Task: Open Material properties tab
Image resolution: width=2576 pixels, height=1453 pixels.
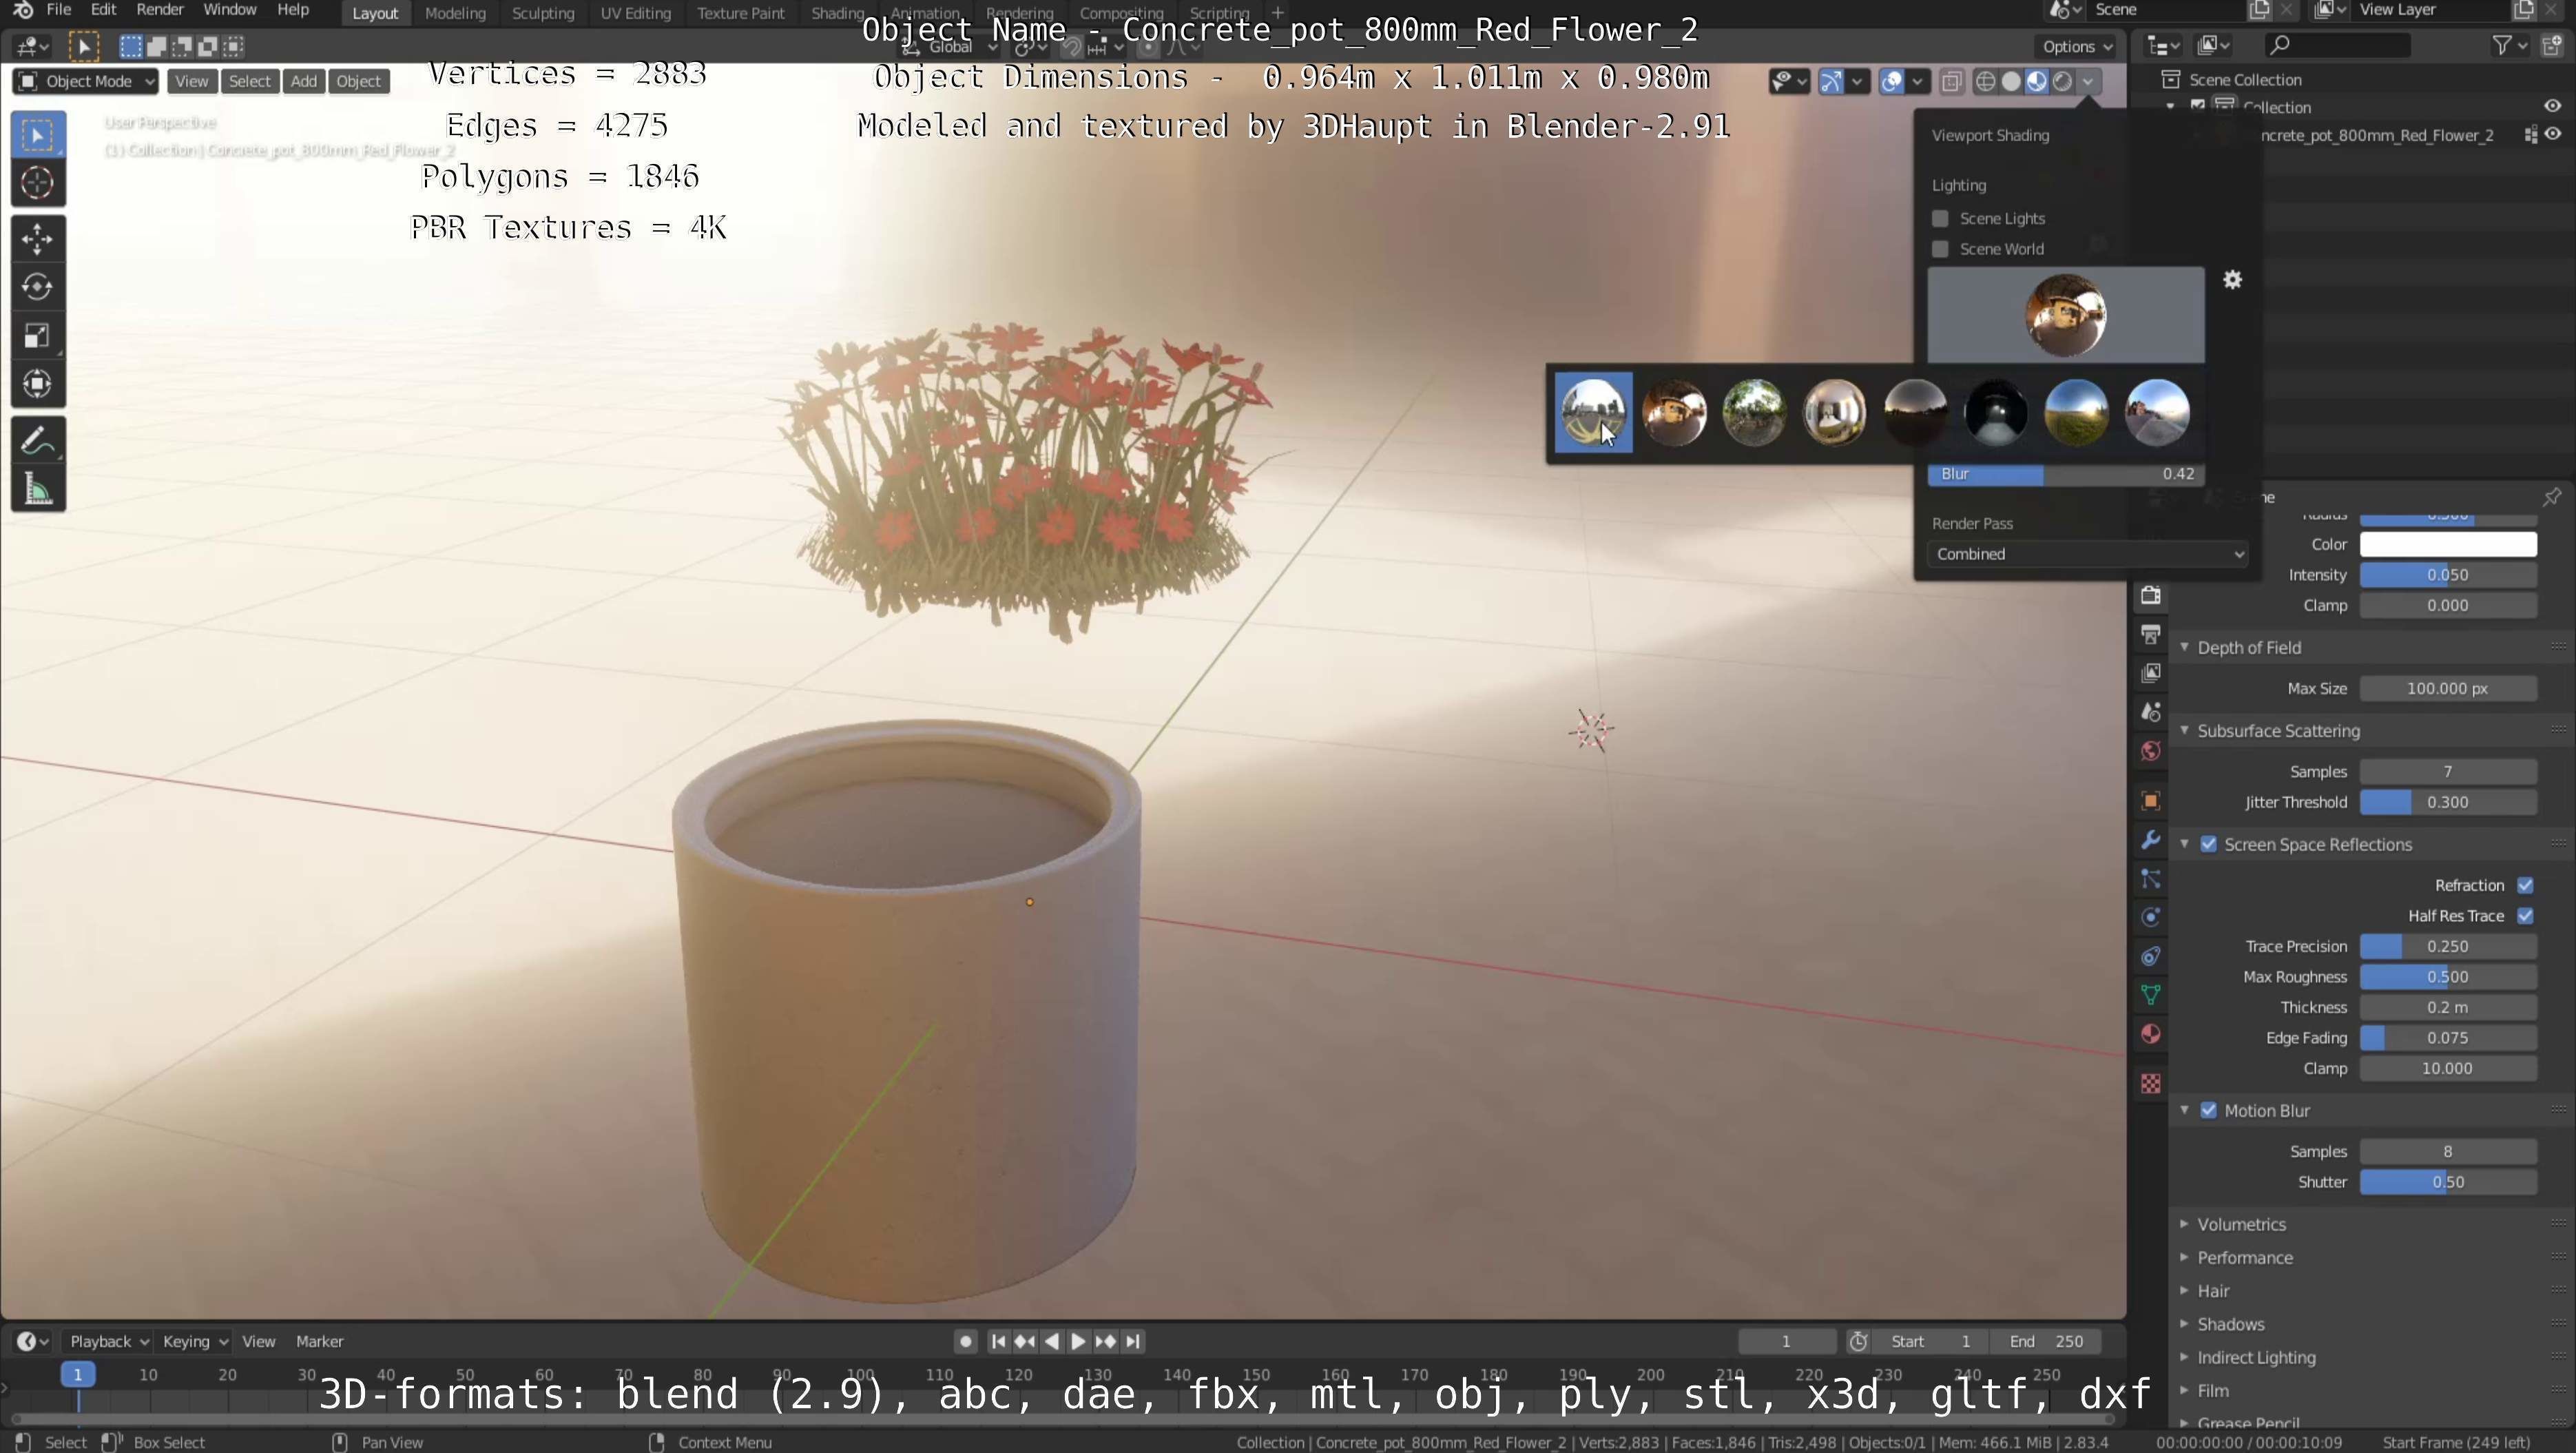Action: pos(2151,1034)
